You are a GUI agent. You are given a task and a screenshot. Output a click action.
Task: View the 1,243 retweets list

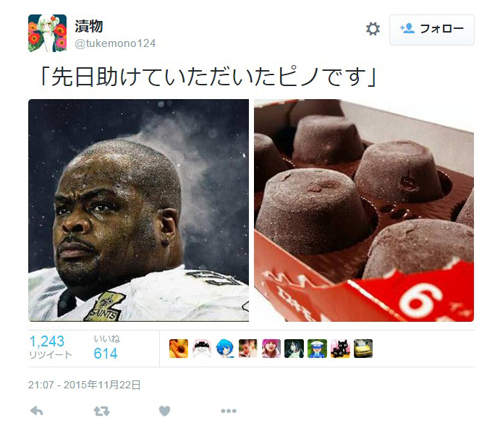(50, 347)
